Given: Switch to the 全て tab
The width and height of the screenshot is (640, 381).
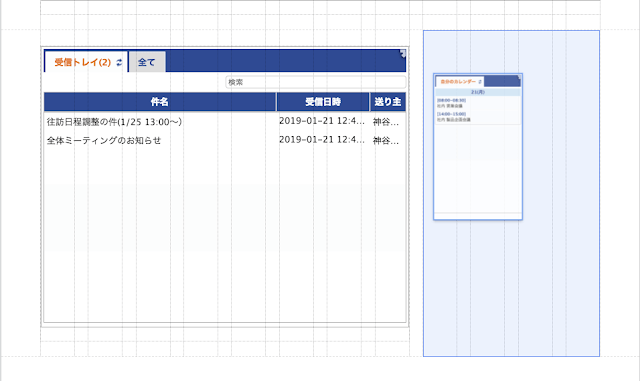Looking at the screenshot, I should coord(147,62).
